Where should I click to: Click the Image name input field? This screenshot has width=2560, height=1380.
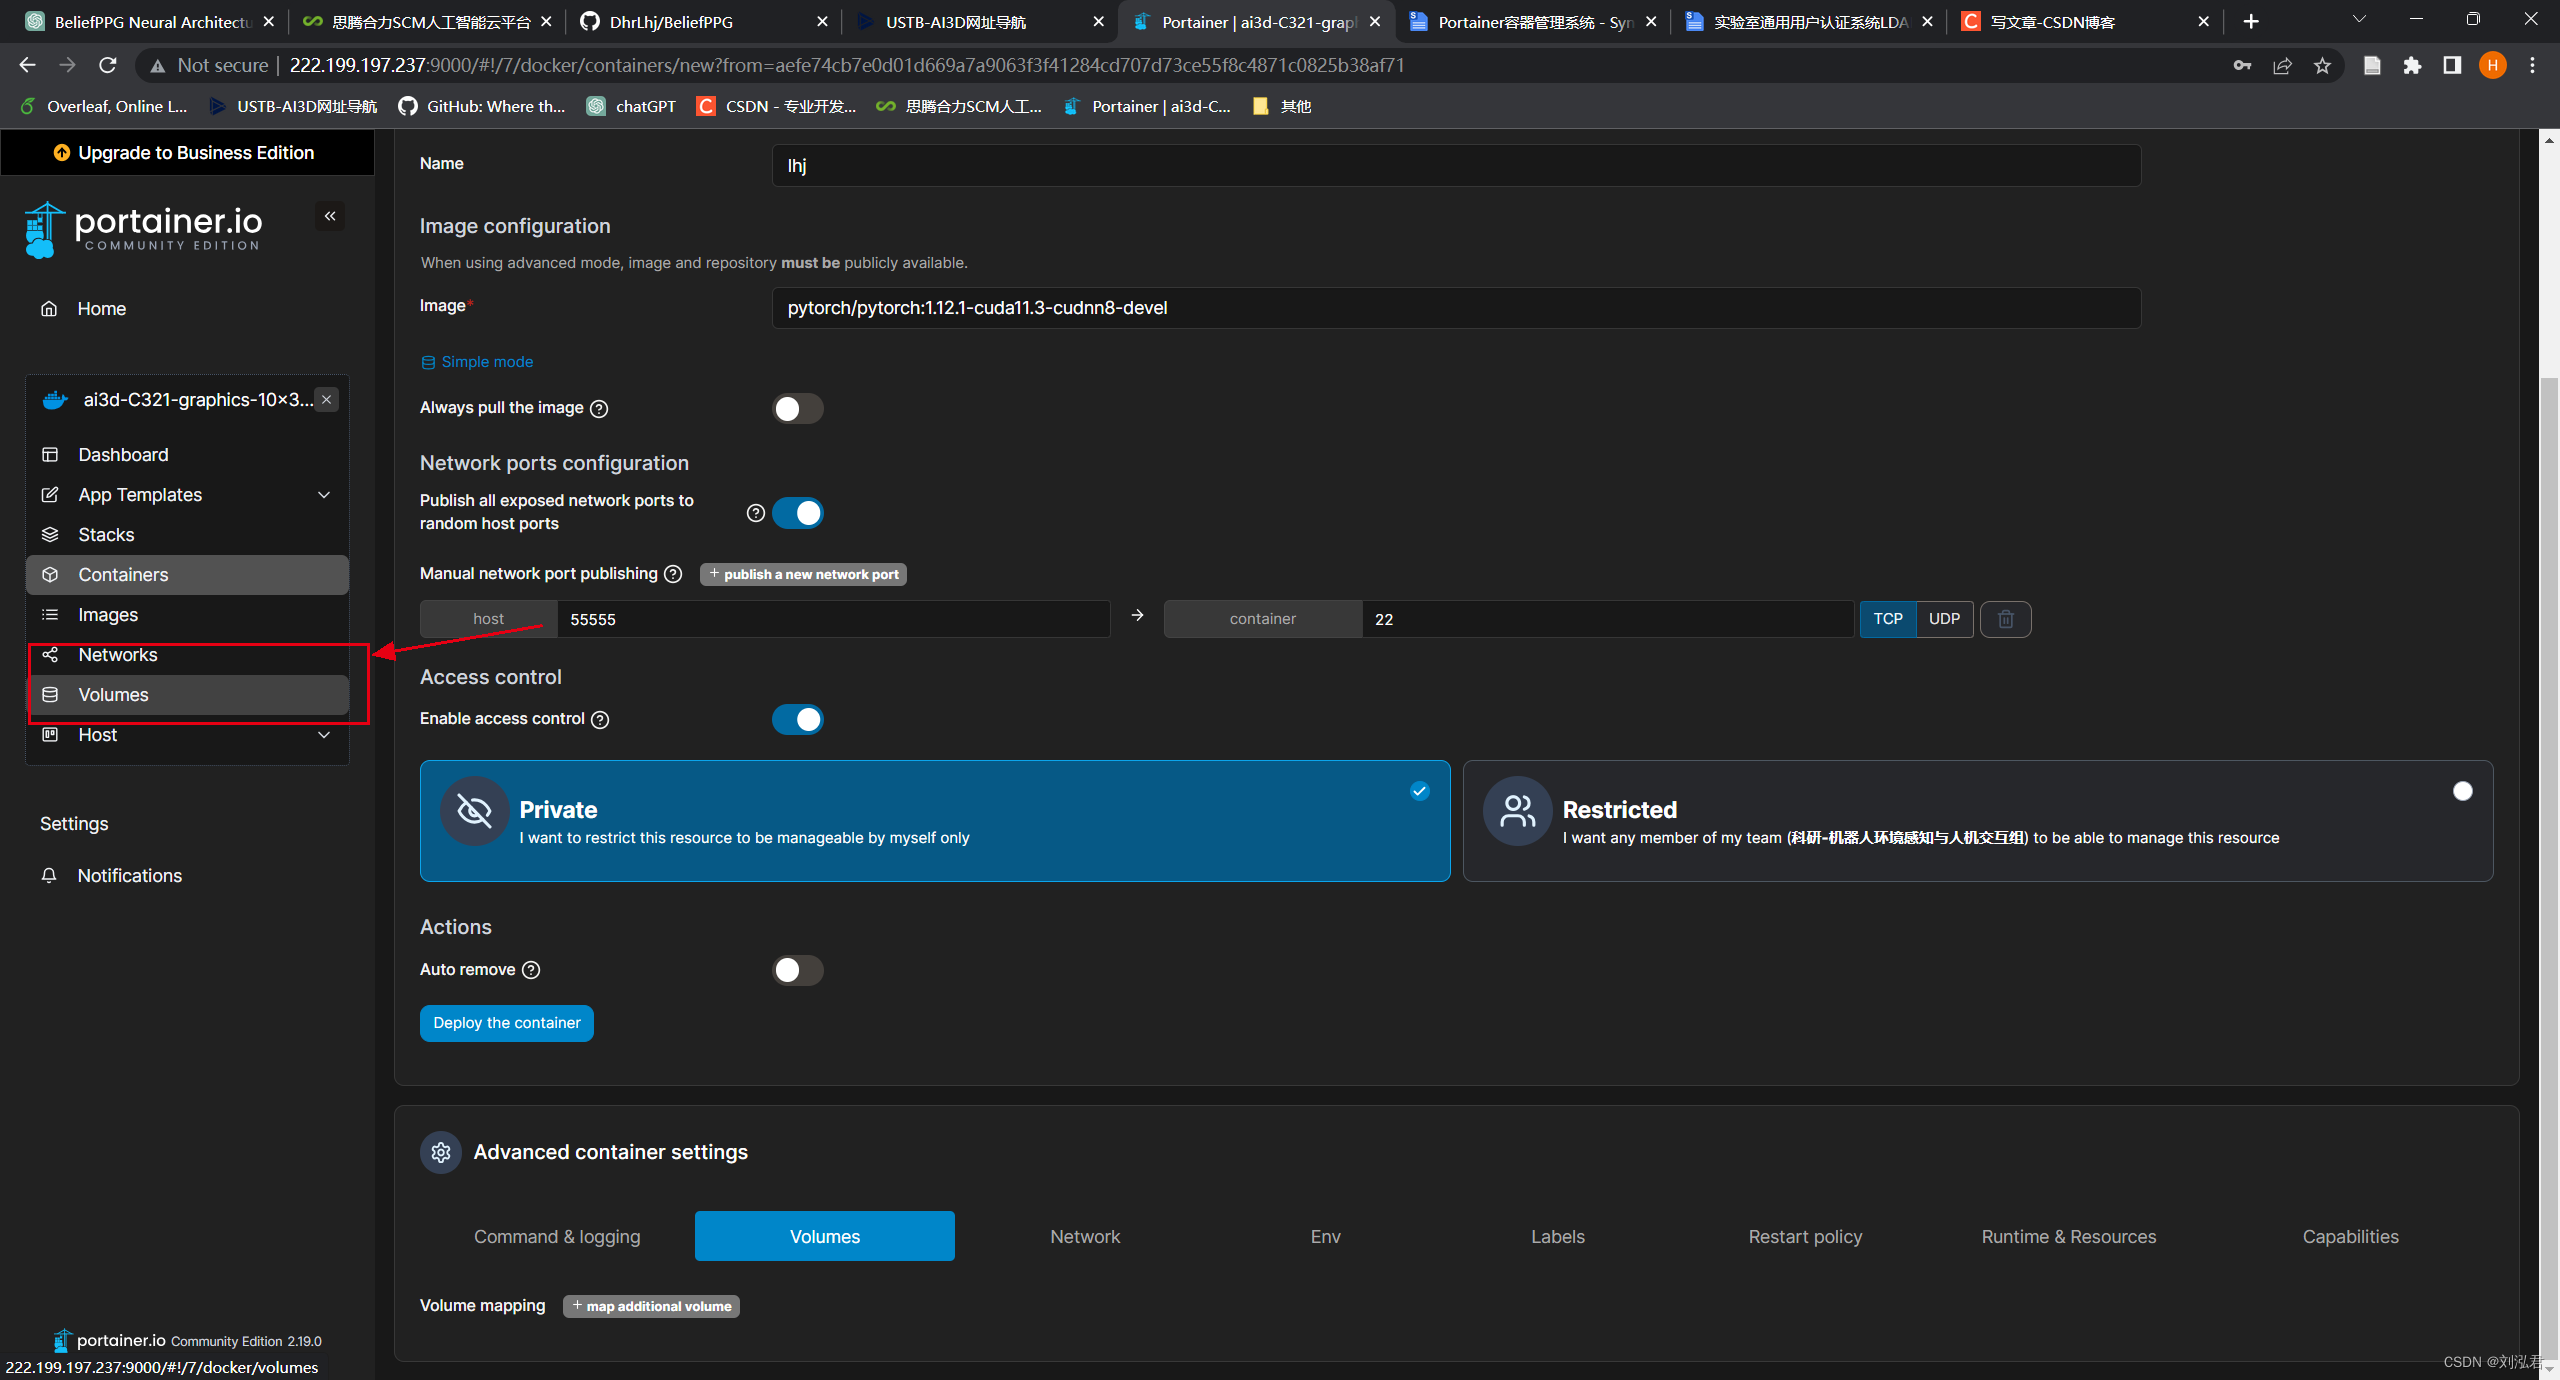click(1456, 308)
